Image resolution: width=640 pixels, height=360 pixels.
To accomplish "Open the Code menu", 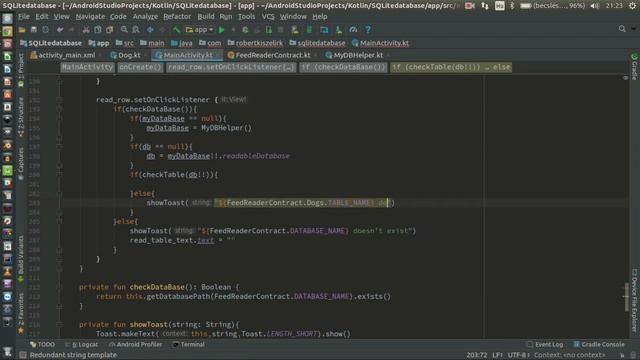I will click(x=118, y=16).
